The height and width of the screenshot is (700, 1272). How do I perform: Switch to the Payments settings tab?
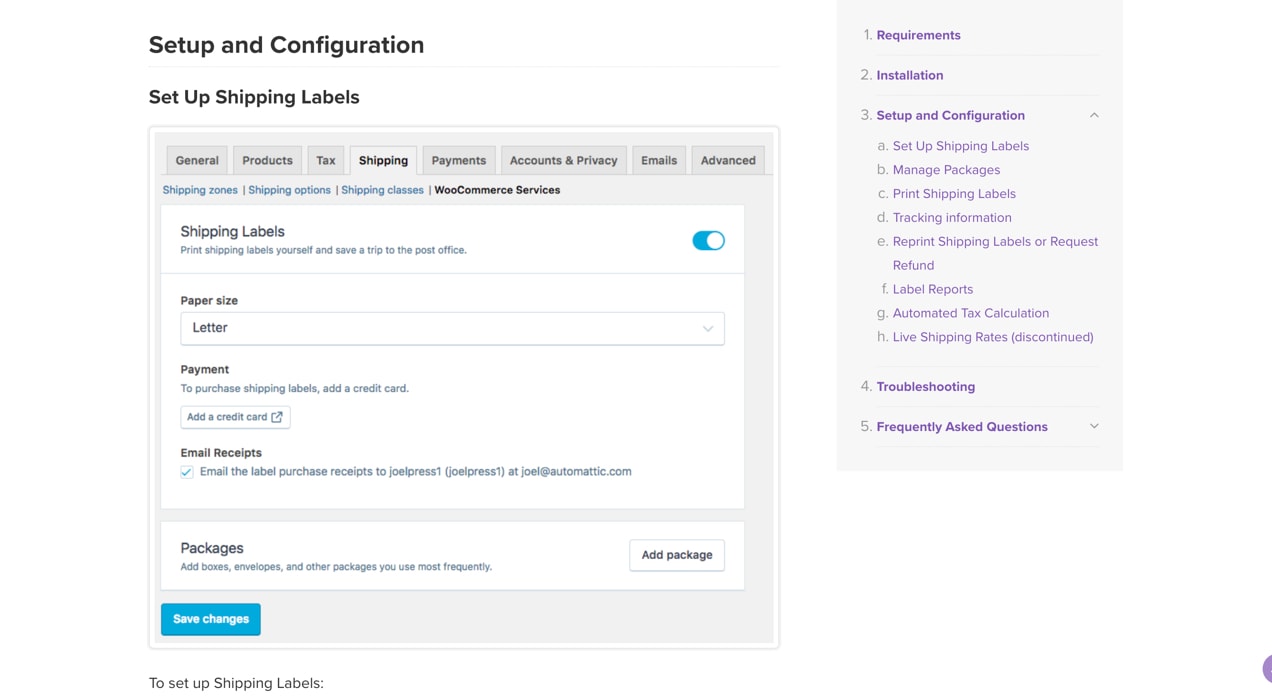[458, 160]
